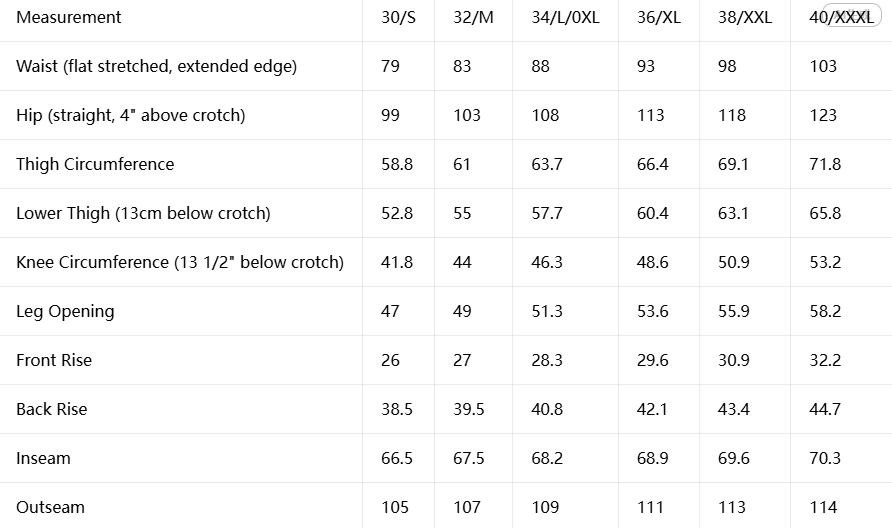Image resolution: width=892 pixels, height=528 pixels.
Task: Click the 34/L/0XL size header
Action: click(565, 17)
